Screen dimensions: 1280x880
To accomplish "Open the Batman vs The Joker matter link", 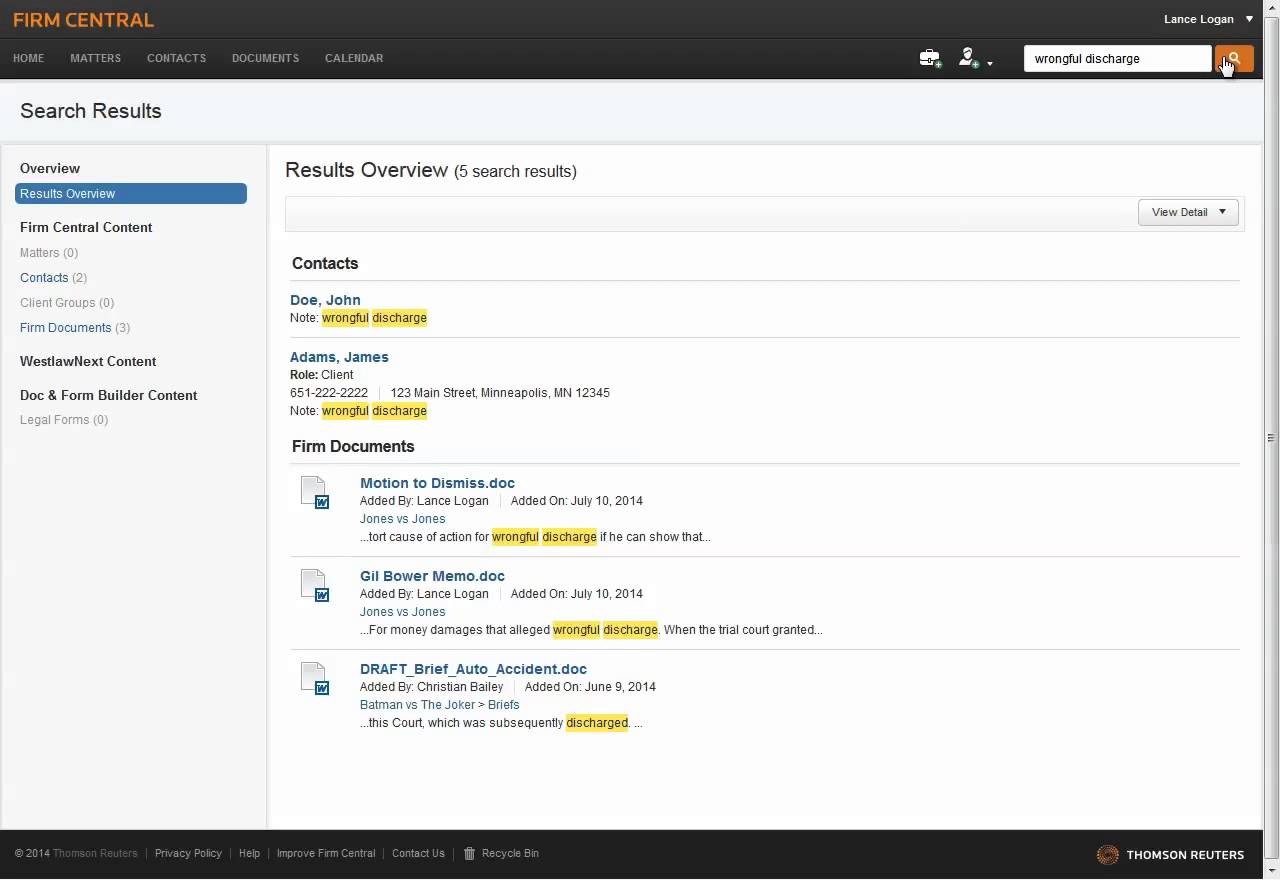I will click(x=417, y=705).
